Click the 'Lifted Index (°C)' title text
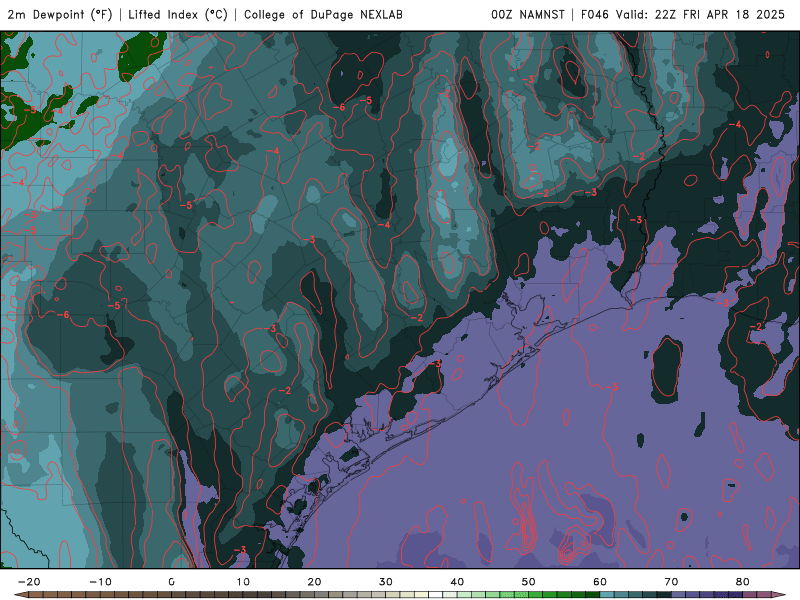 tap(178, 15)
